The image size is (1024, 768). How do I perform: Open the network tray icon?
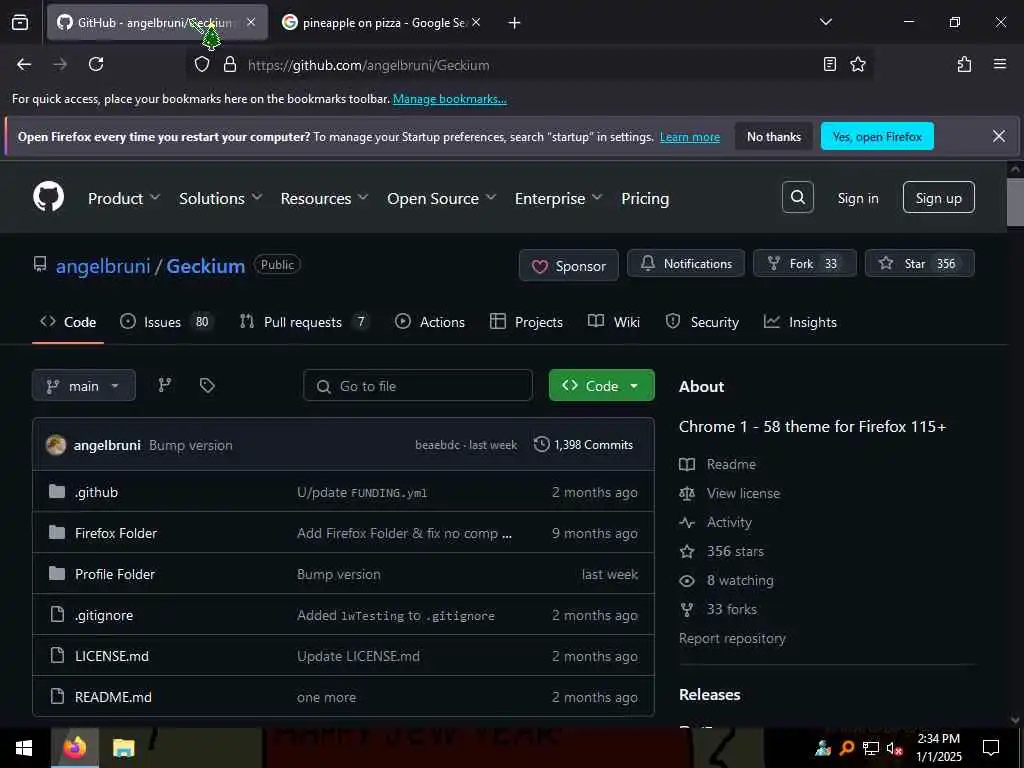click(871, 748)
